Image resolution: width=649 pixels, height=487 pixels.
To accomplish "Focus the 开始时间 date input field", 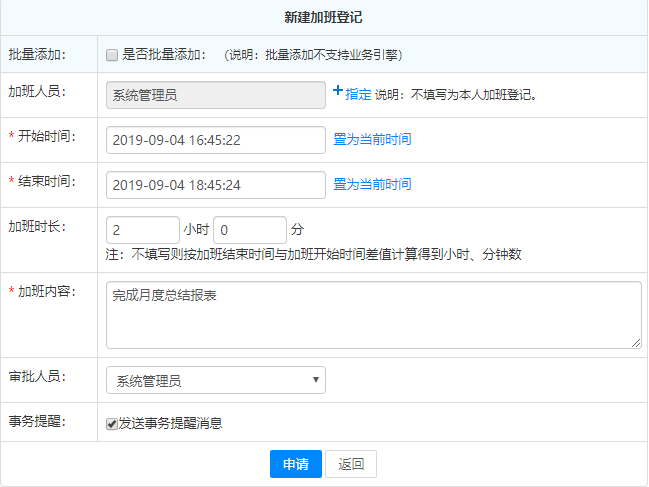I will [x=215, y=140].
